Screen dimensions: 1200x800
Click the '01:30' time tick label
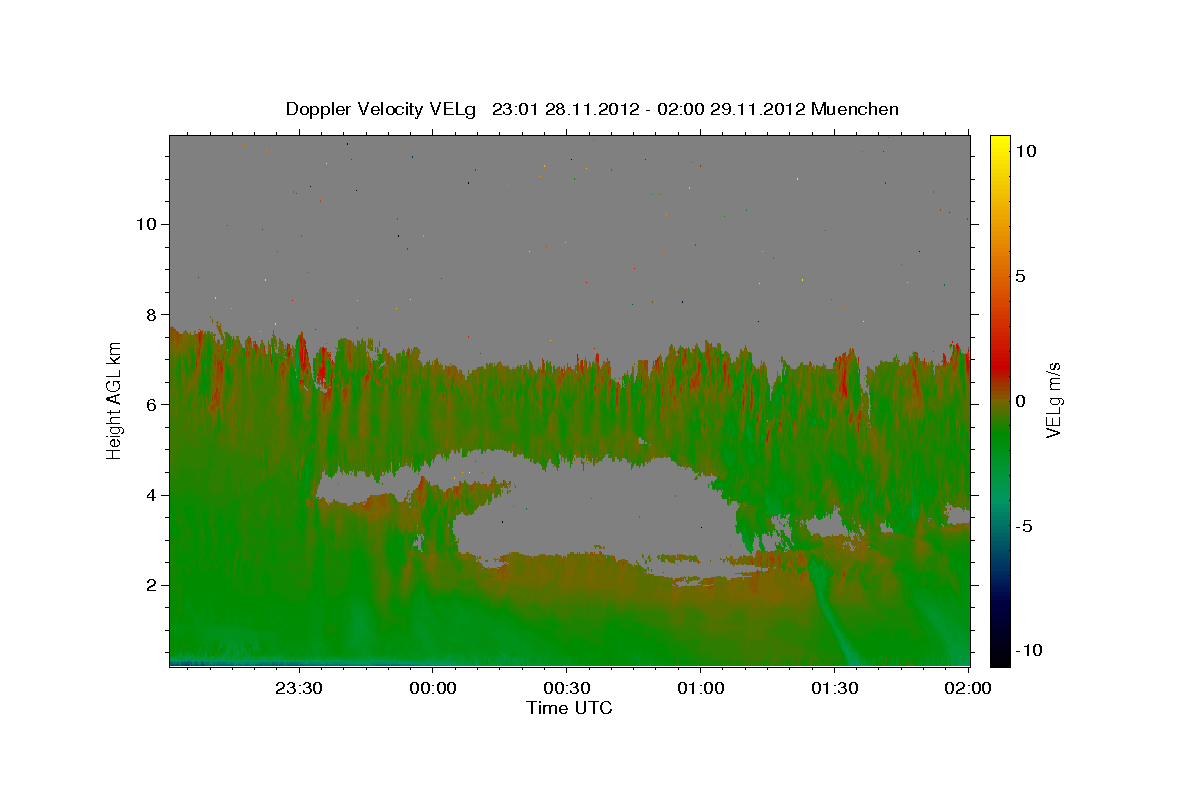(x=834, y=688)
